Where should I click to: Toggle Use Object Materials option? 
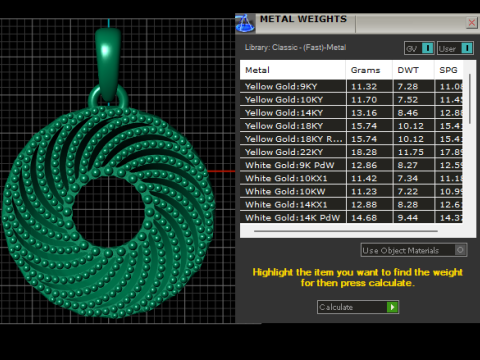coord(414,250)
